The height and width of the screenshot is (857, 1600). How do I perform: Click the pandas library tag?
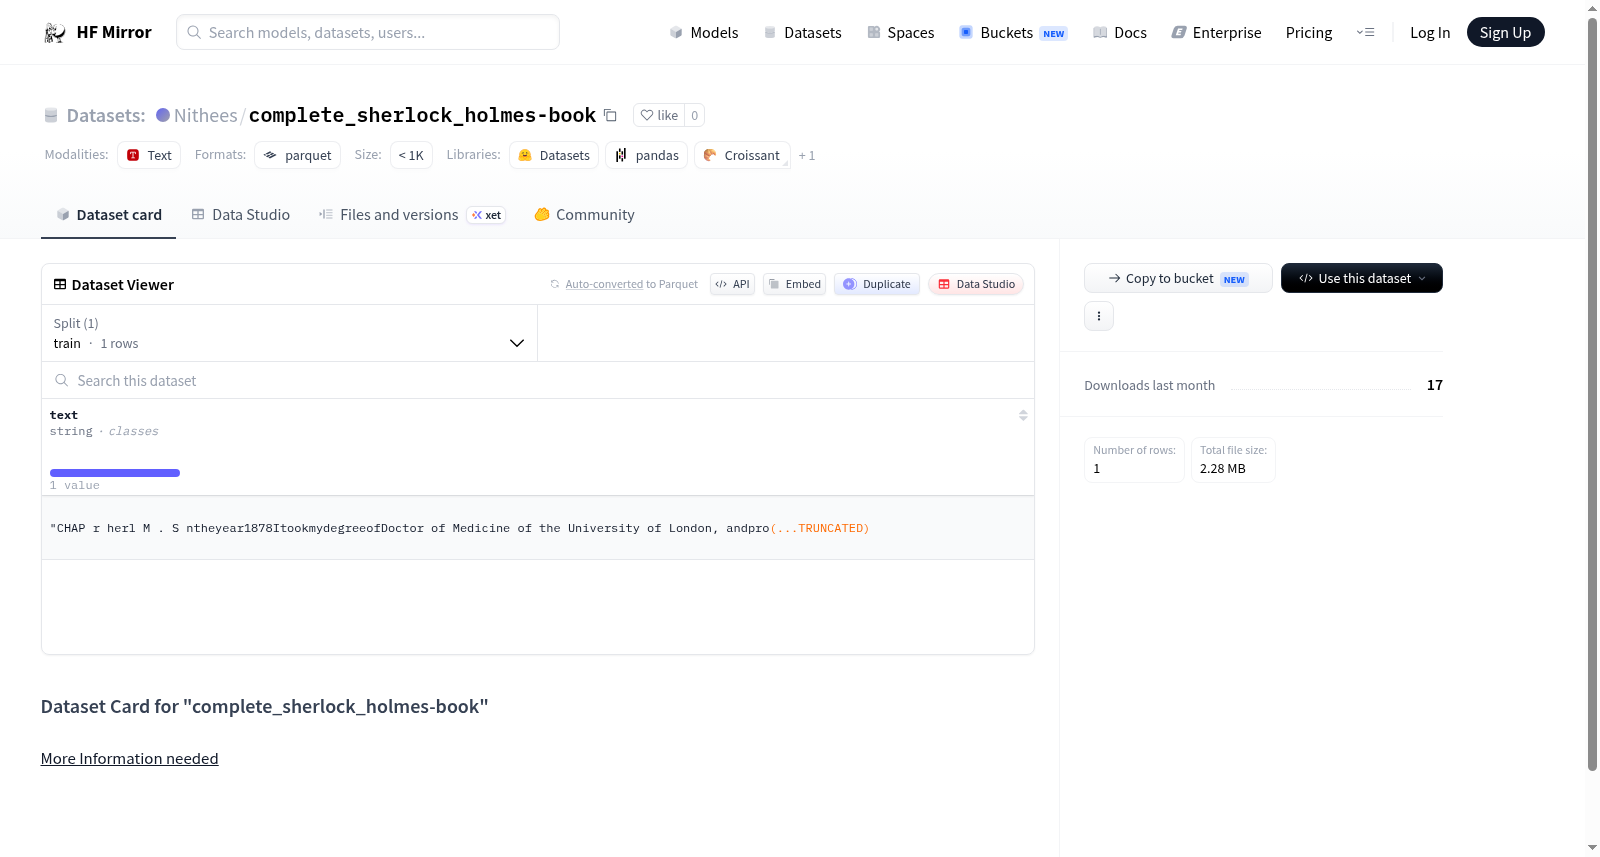(647, 155)
